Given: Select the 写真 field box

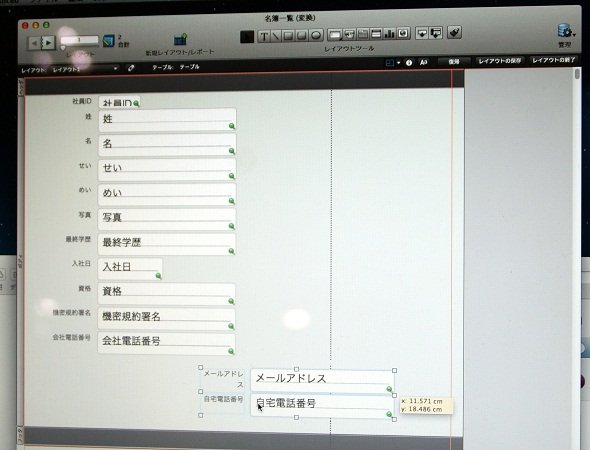Looking at the screenshot, I should click(x=167, y=219).
